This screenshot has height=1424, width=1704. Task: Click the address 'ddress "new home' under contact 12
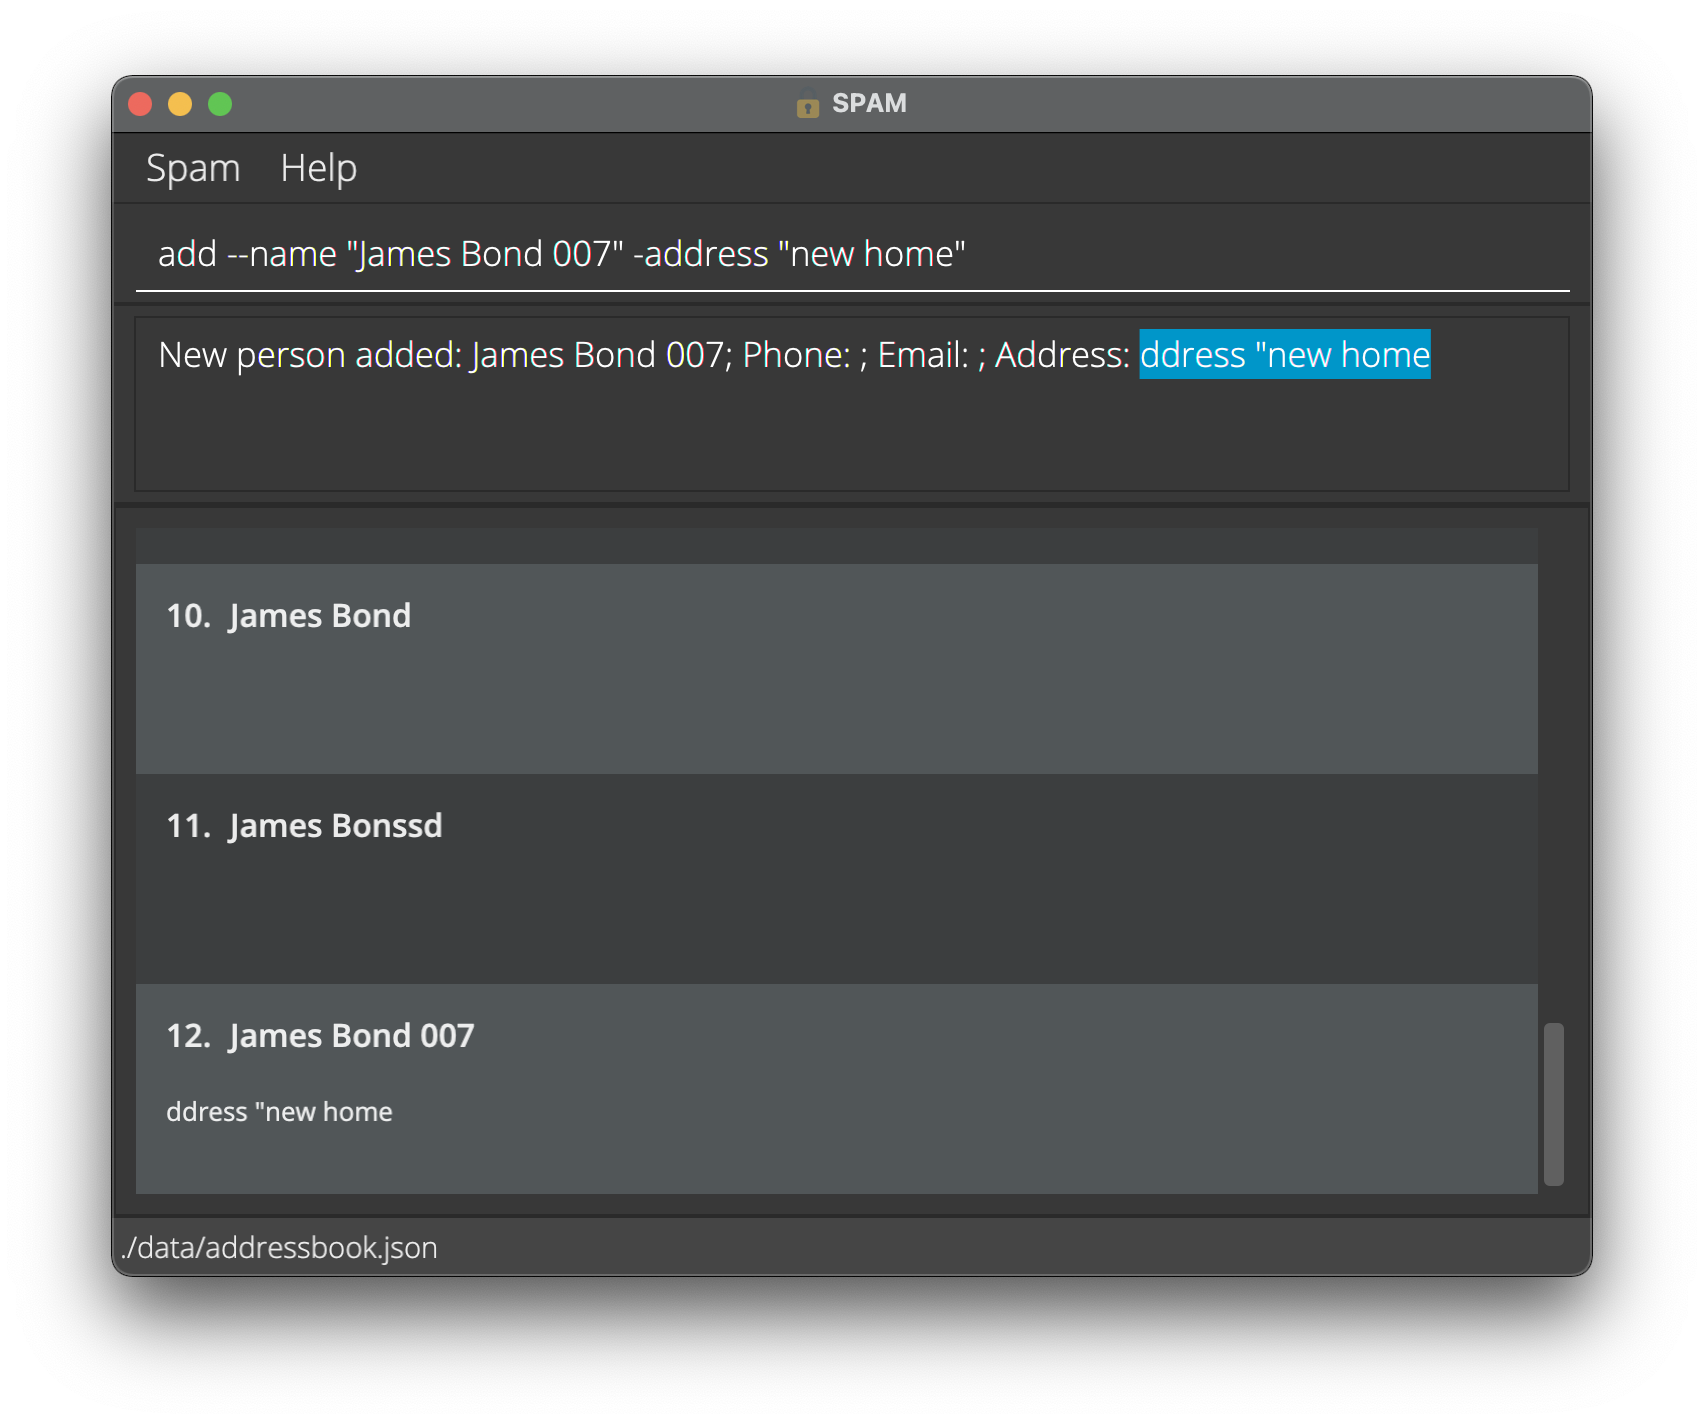coord(279,1112)
